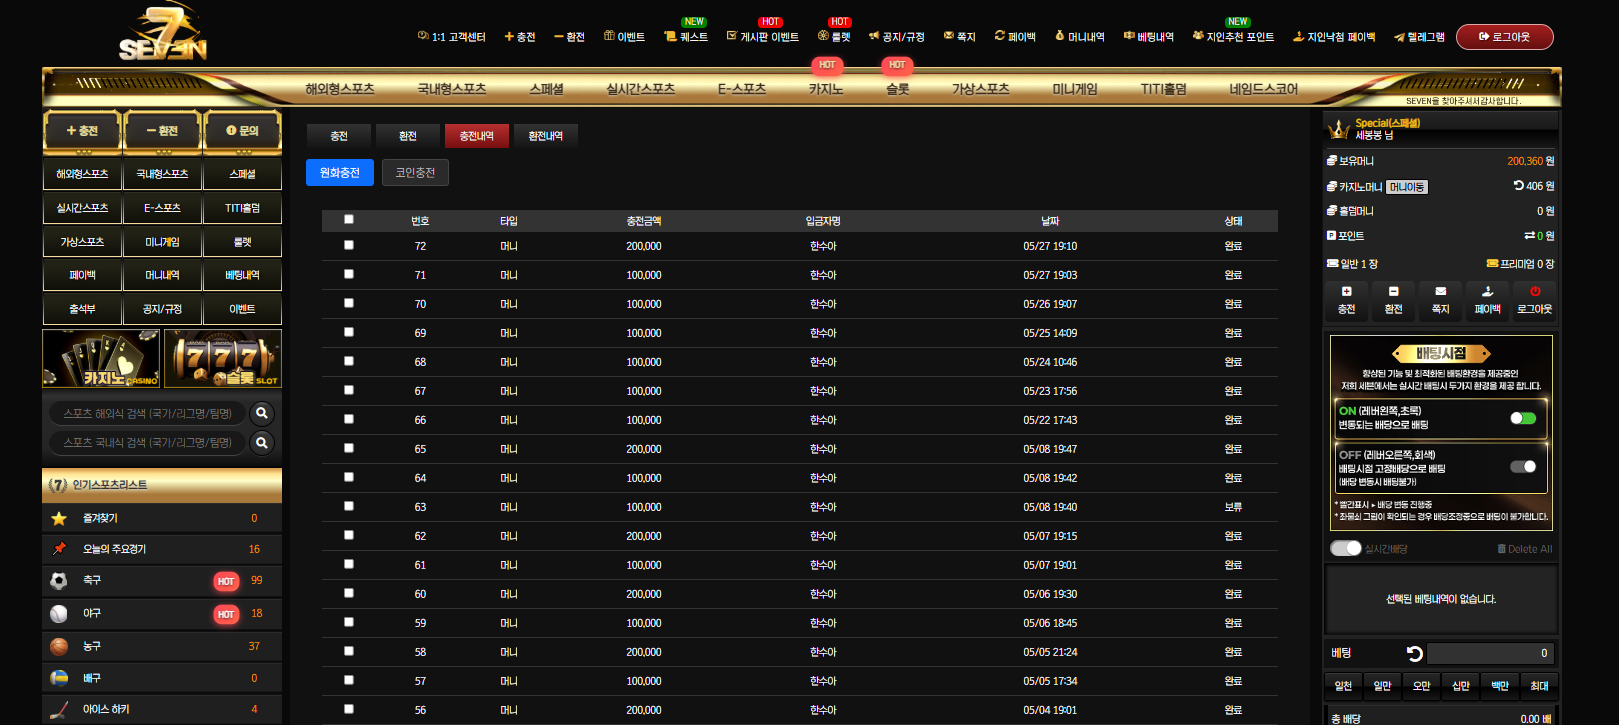Click the soccer ball icon in sports list

[x=59, y=580]
